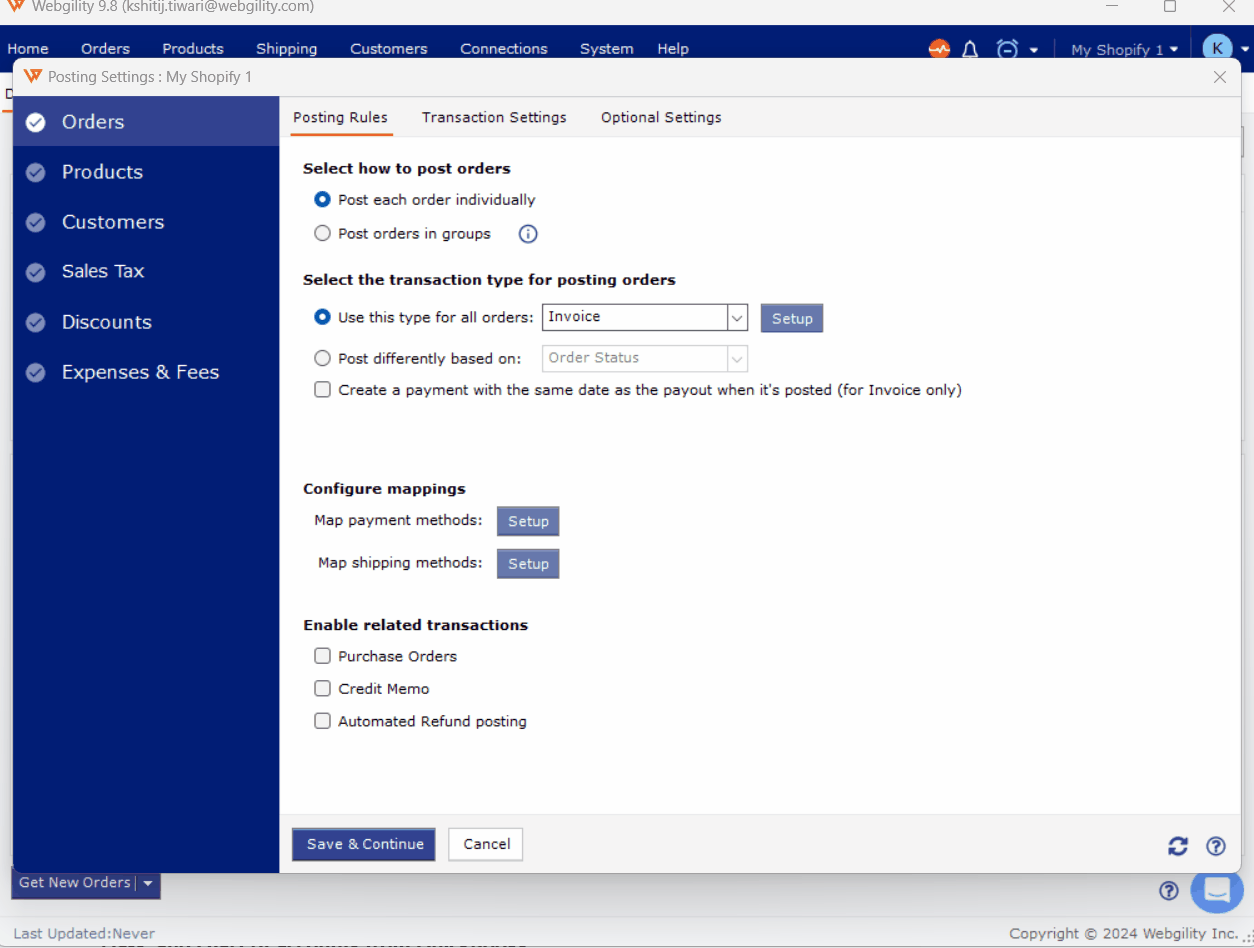
Task: Open the Invoice transaction type dropdown
Action: (x=737, y=317)
